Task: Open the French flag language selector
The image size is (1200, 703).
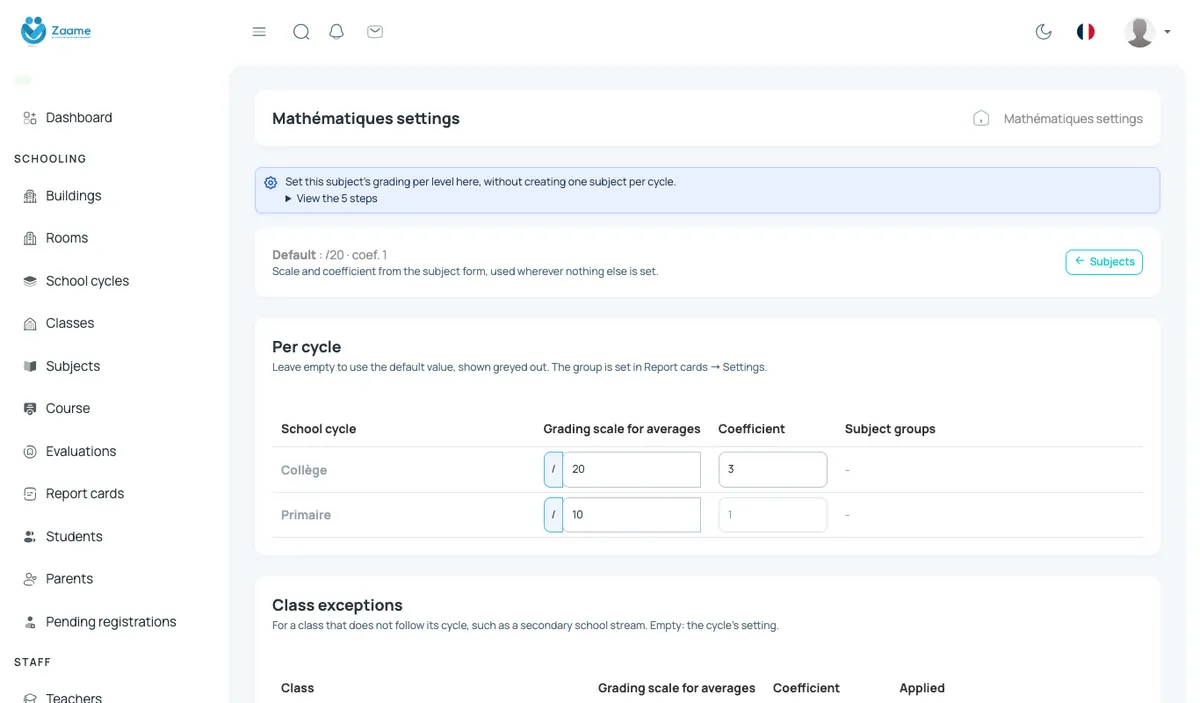Action: [x=1086, y=32]
